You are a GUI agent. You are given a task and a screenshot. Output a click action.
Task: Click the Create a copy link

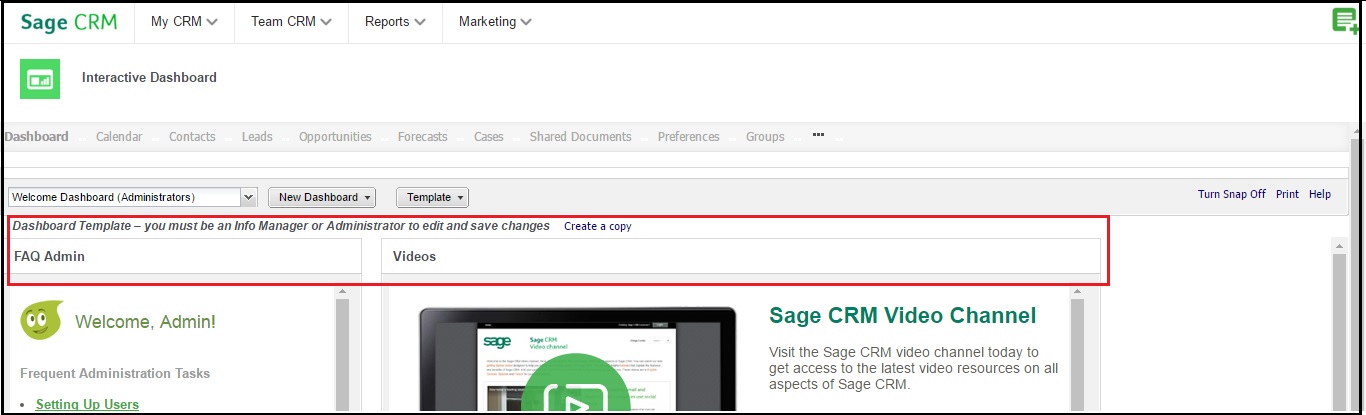[x=598, y=227]
